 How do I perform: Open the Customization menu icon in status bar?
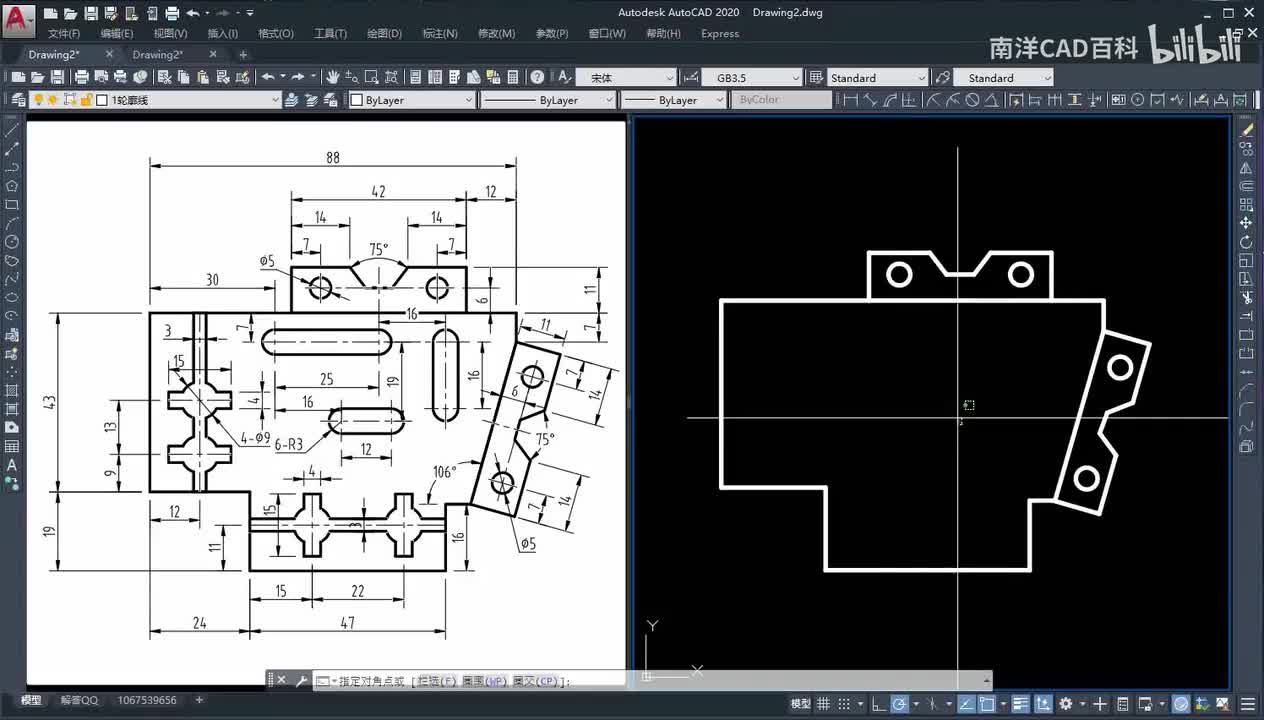point(1248,704)
